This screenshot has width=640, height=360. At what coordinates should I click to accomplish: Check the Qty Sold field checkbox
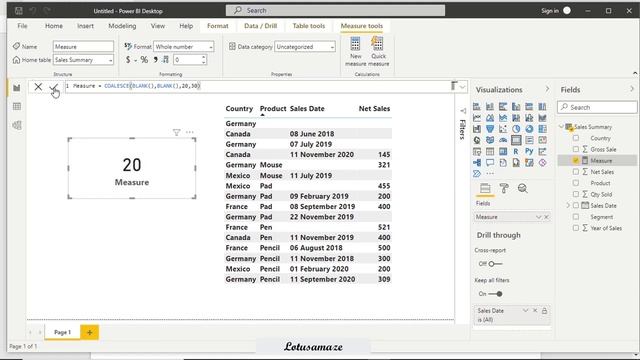[x=576, y=194]
